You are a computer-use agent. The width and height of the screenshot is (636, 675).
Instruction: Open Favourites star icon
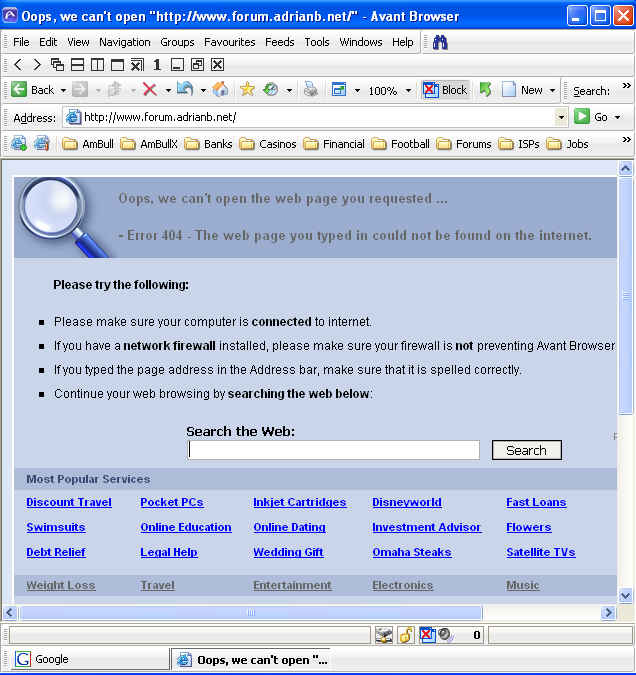click(x=247, y=89)
